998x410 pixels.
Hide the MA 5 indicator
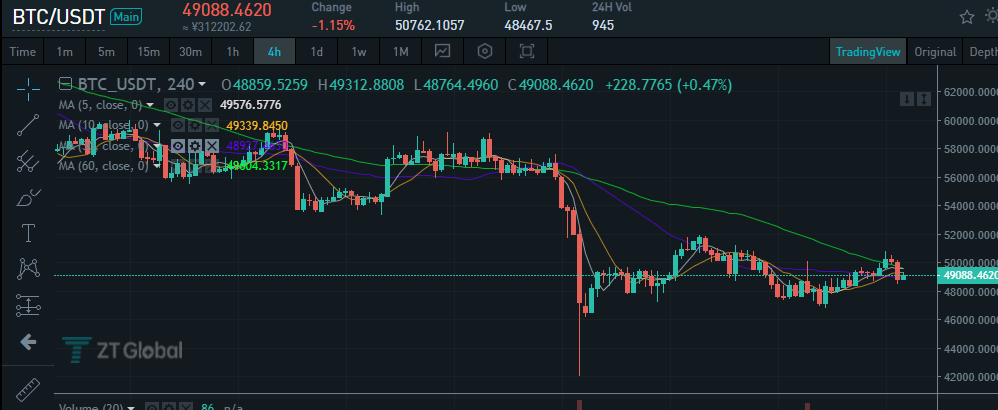(x=171, y=105)
